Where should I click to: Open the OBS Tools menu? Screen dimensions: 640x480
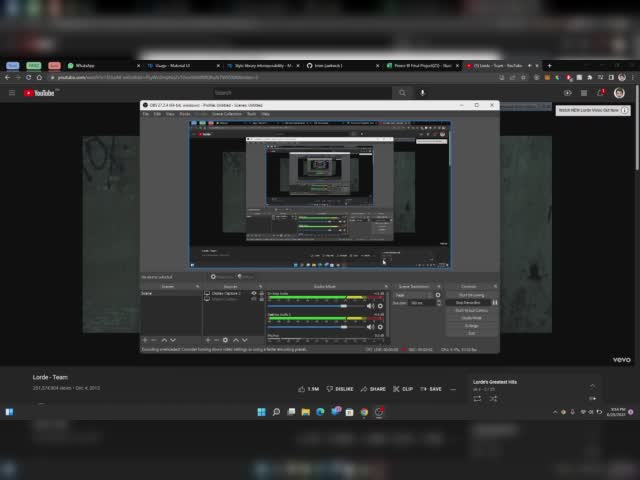click(x=252, y=114)
